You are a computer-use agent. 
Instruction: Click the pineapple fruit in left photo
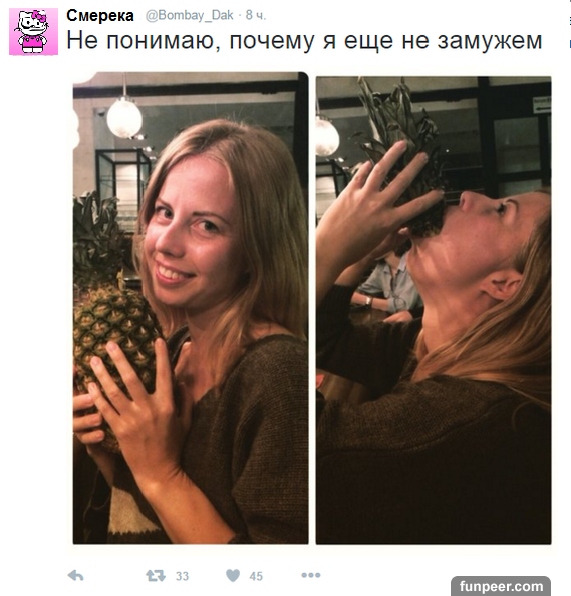[x=114, y=353]
